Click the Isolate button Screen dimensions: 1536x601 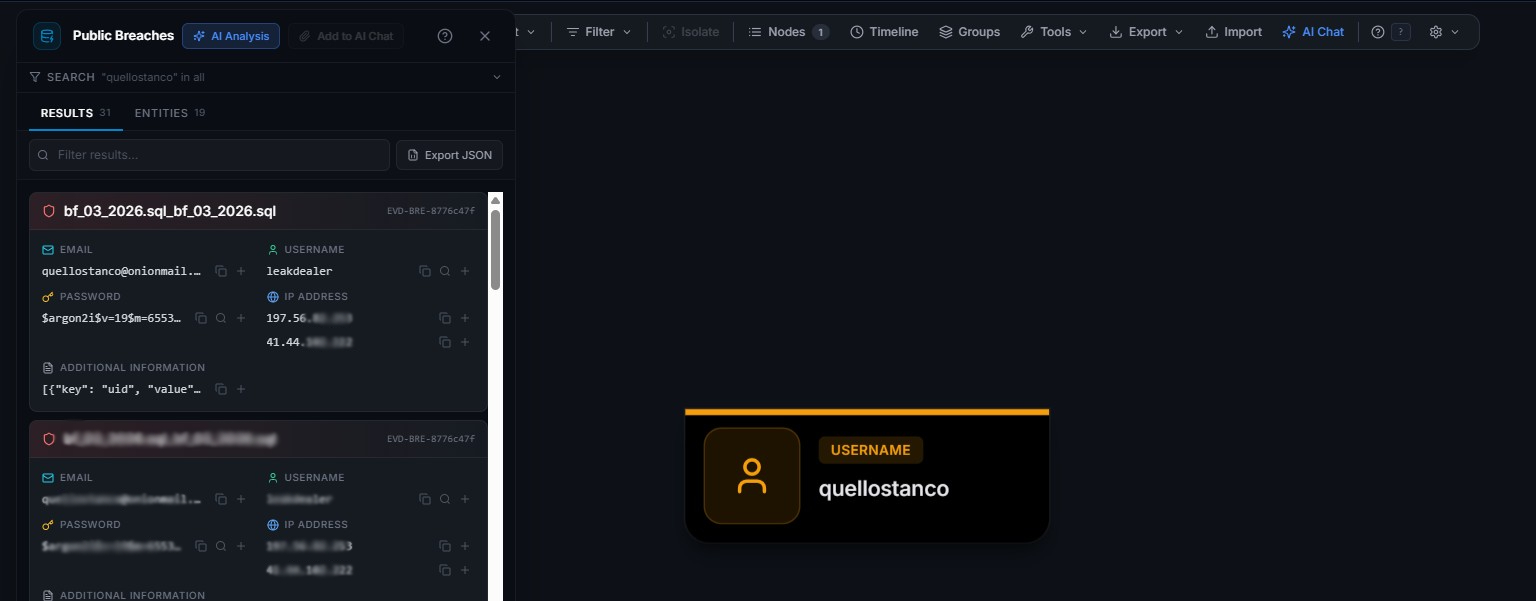coord(690,32)
